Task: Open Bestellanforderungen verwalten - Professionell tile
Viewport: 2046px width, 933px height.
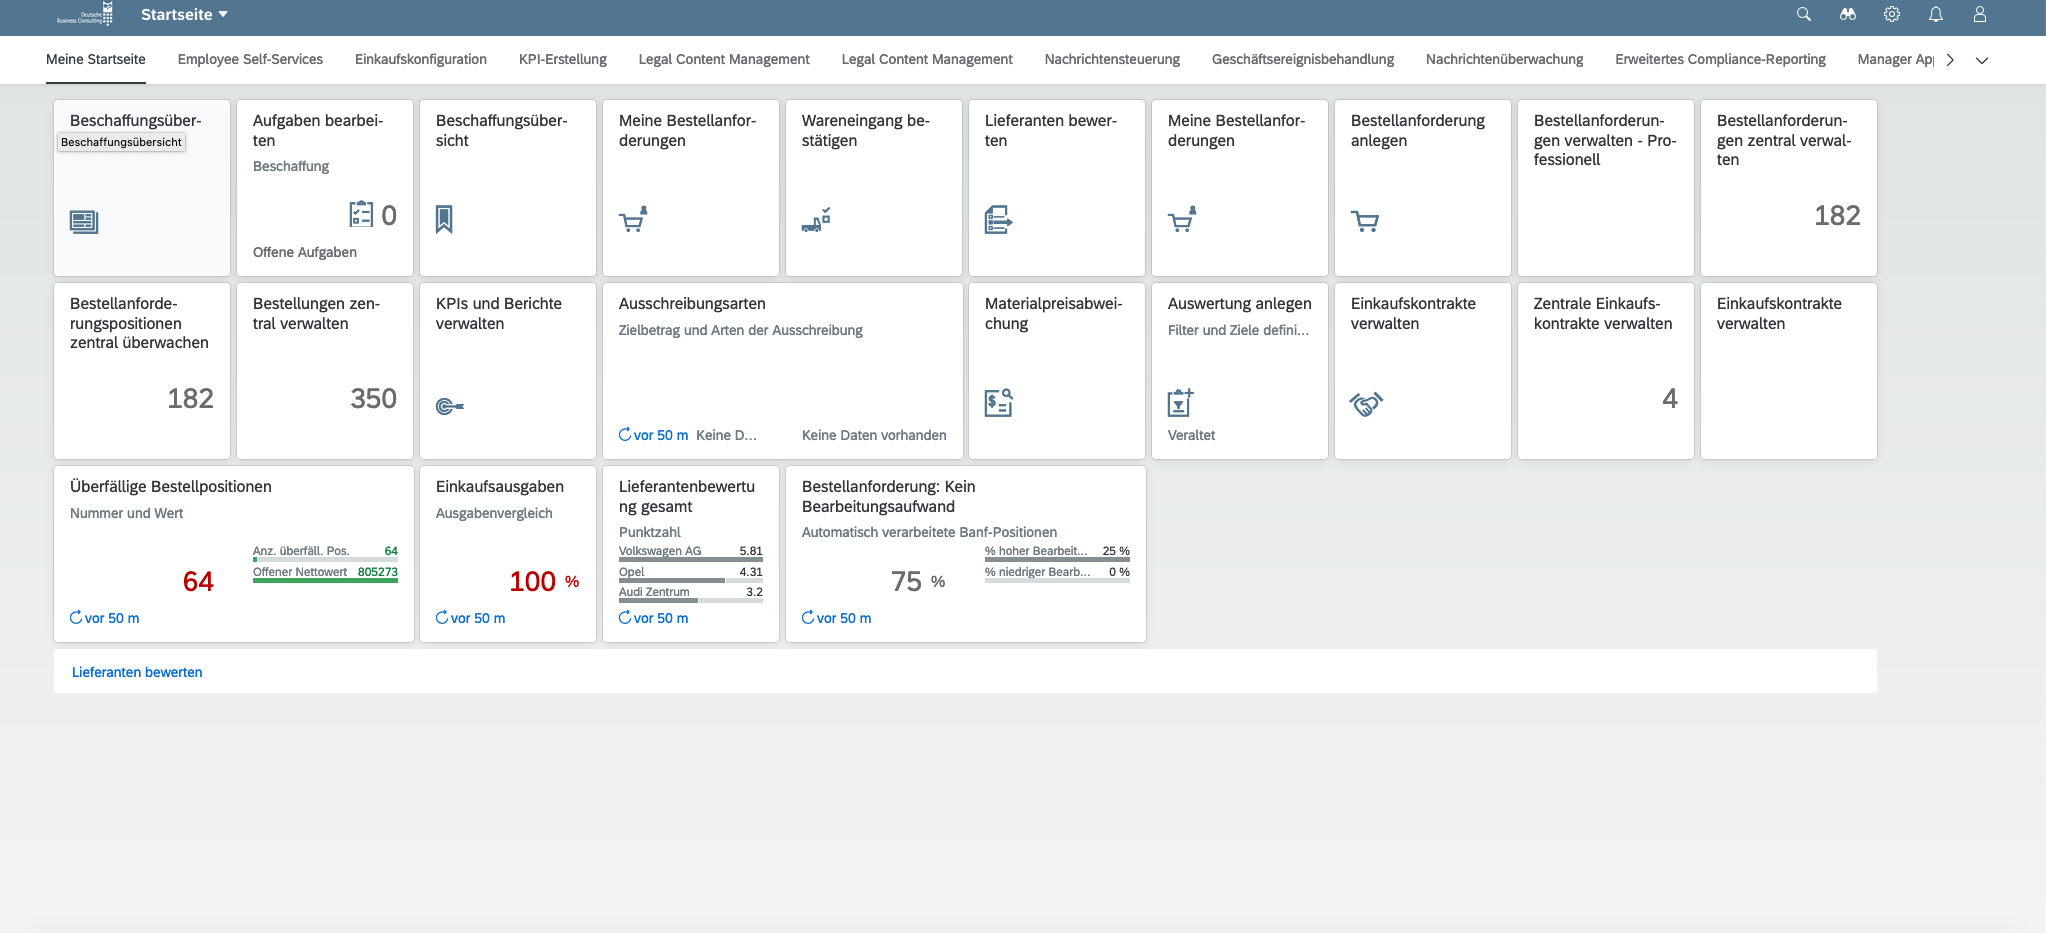Action: (x=1606, y=188)
